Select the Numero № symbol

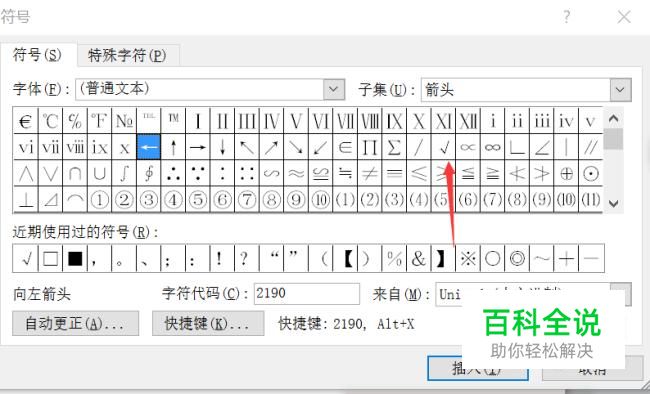click(124, 121)
